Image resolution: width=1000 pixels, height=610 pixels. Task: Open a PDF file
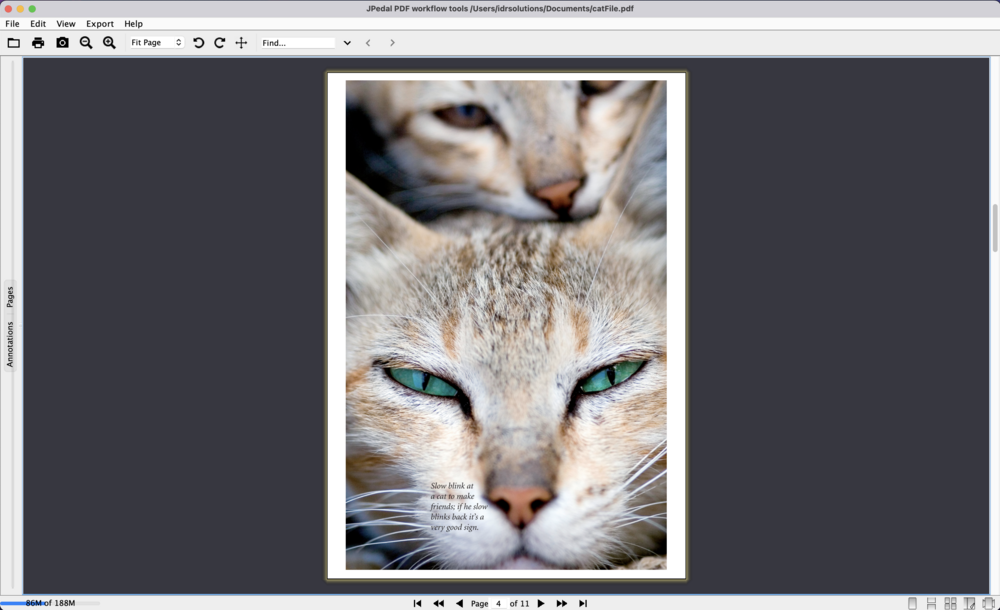pyautogui.click(x=13, y=42)
